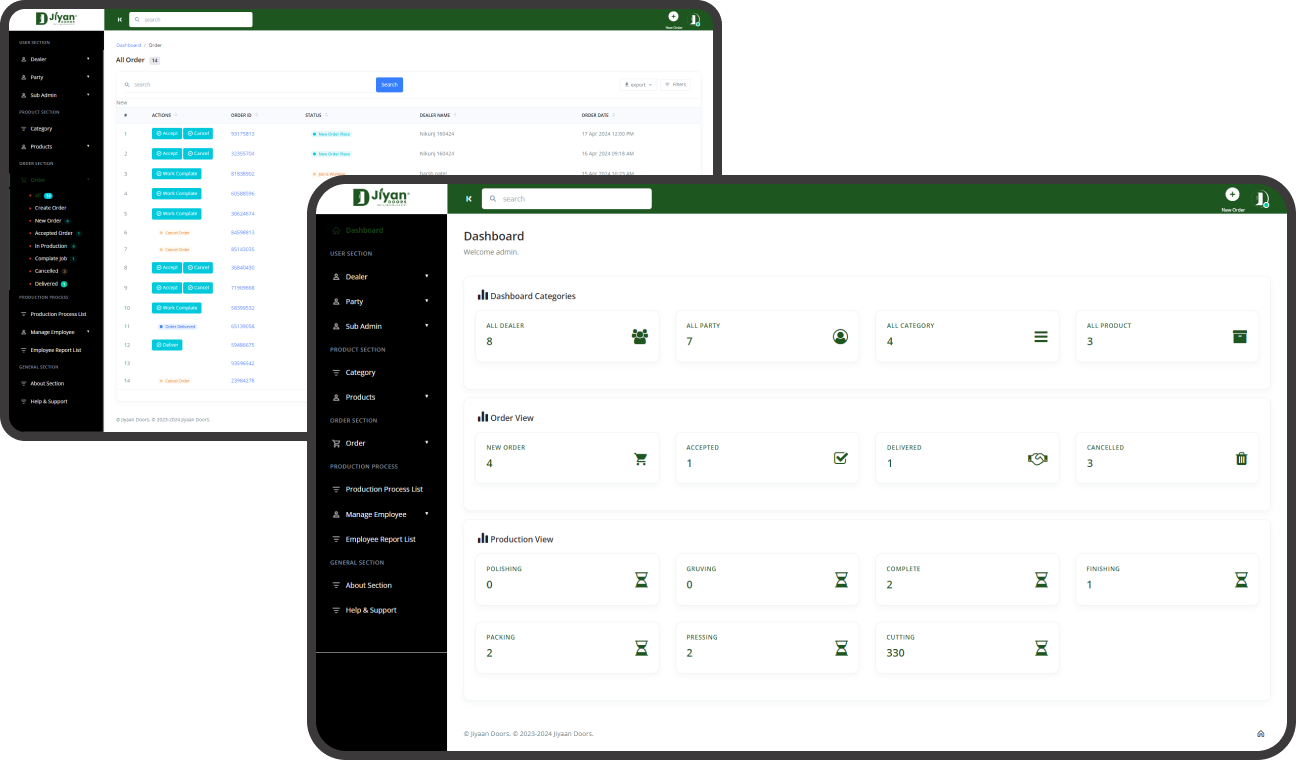Viewport: 1296px width, 760px height.
Task: Click the All Category list icon
Action: tap(1040, 337)
